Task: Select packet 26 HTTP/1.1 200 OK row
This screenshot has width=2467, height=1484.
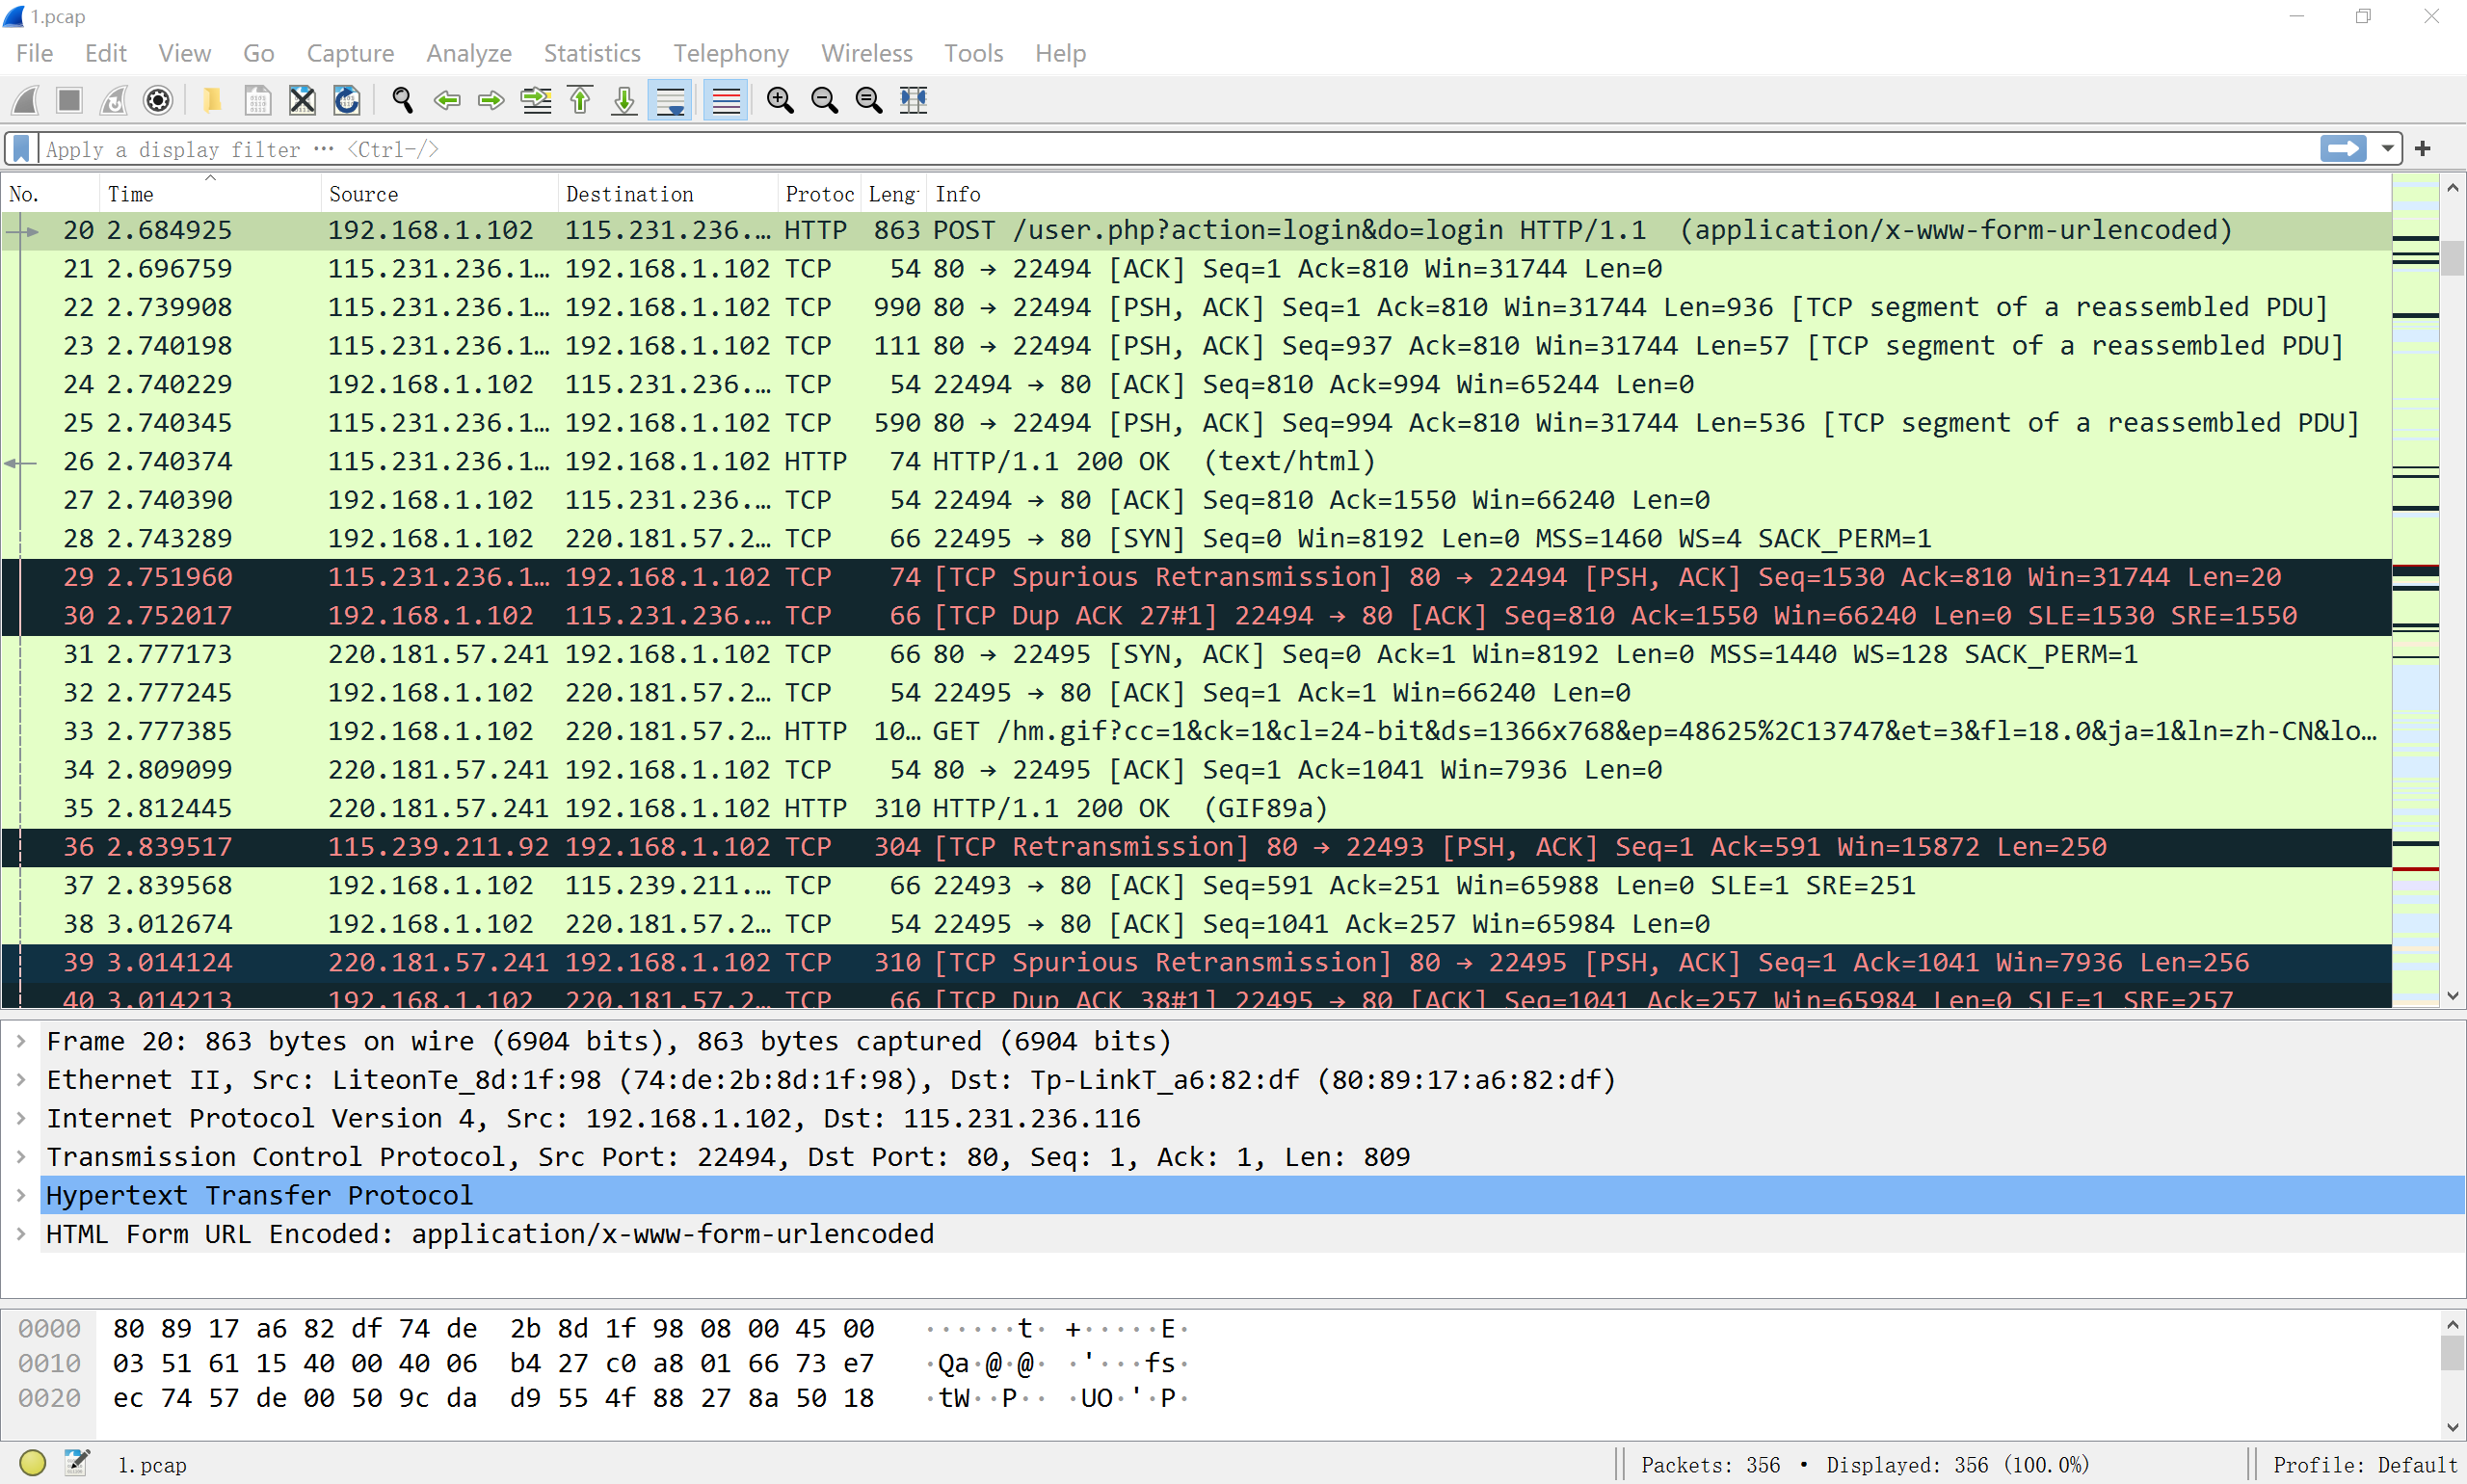Action: (1196, 461)
